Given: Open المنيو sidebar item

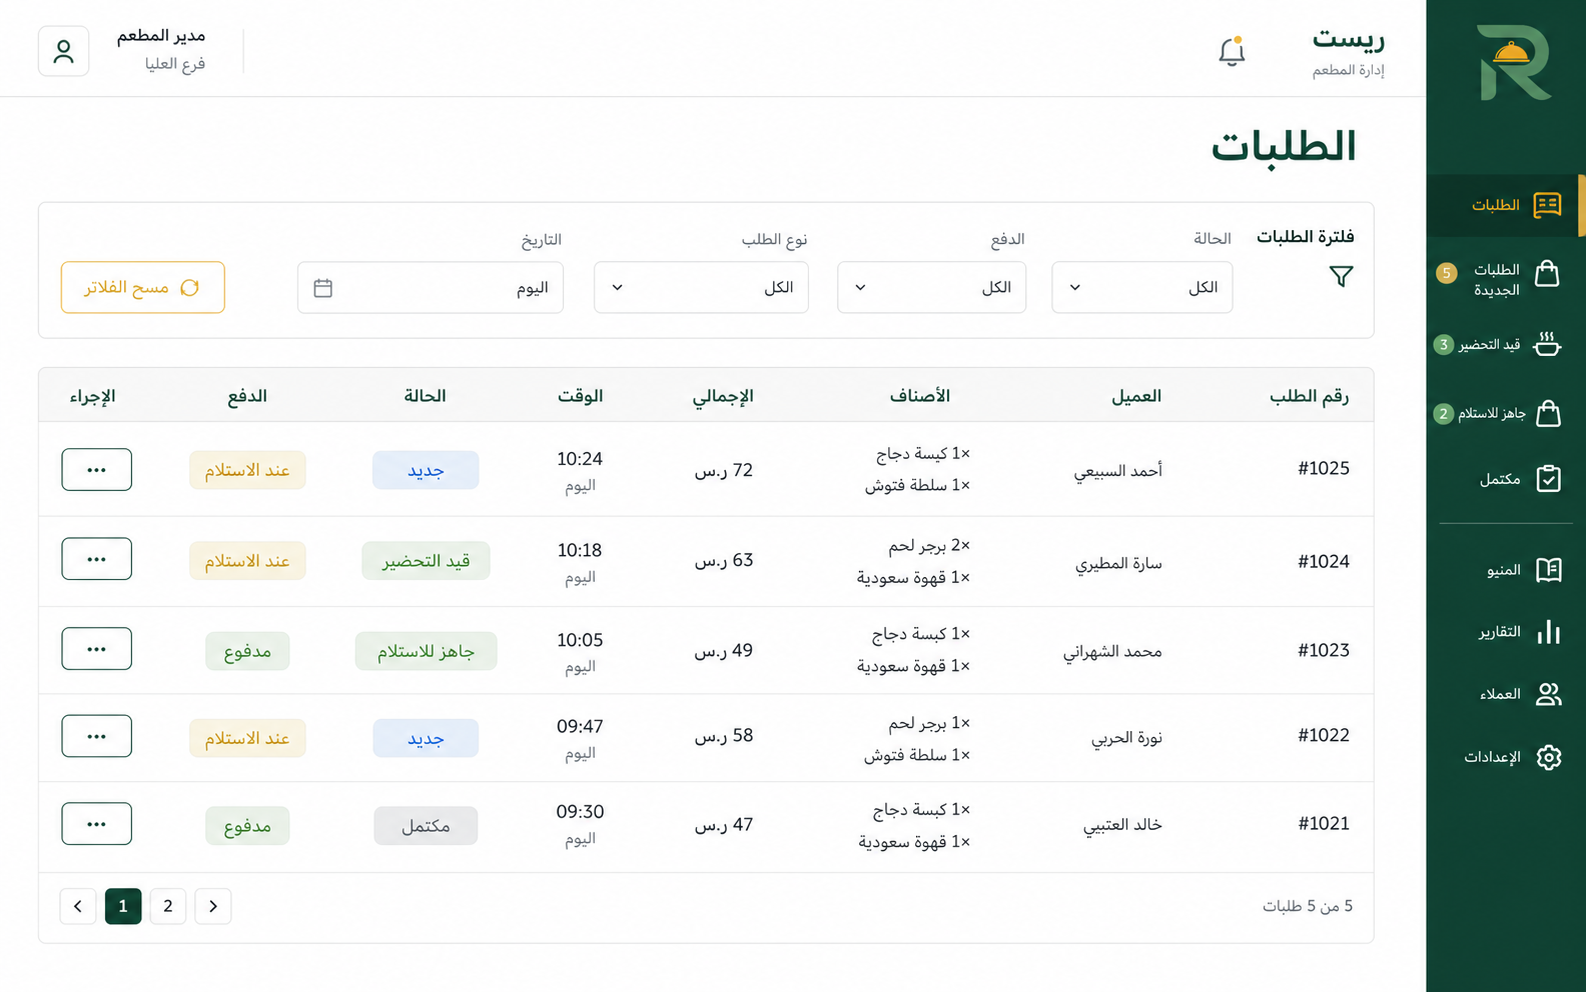Looking at the screenshot, I should coord(1506,570).
